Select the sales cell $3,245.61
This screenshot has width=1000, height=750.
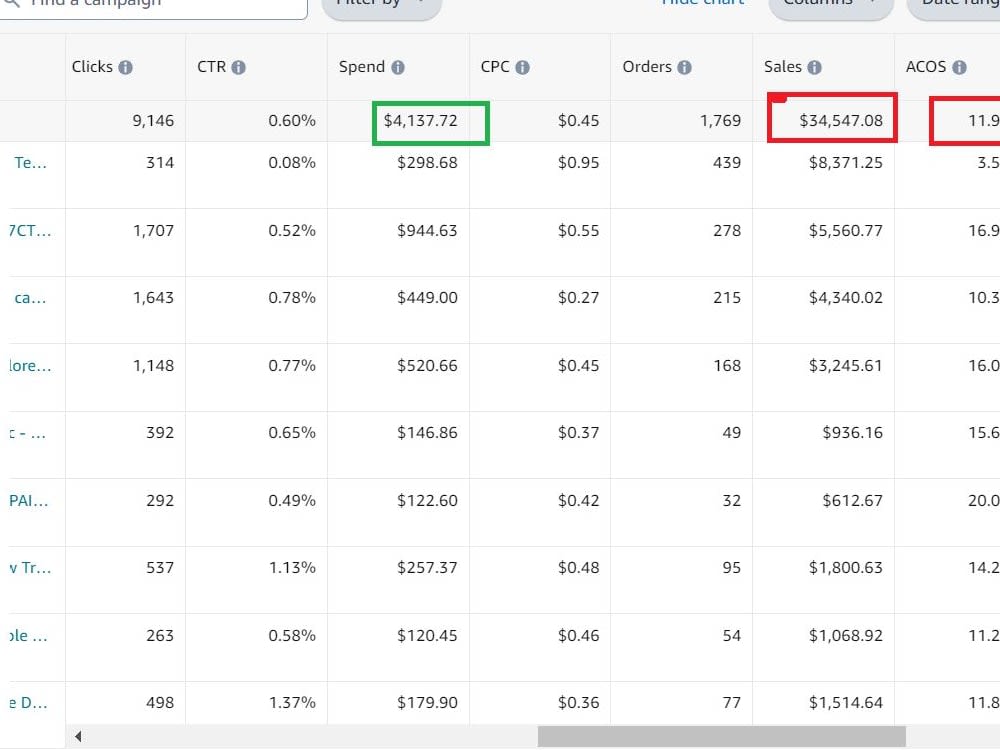pyautogui.click(x=846, y=365)
